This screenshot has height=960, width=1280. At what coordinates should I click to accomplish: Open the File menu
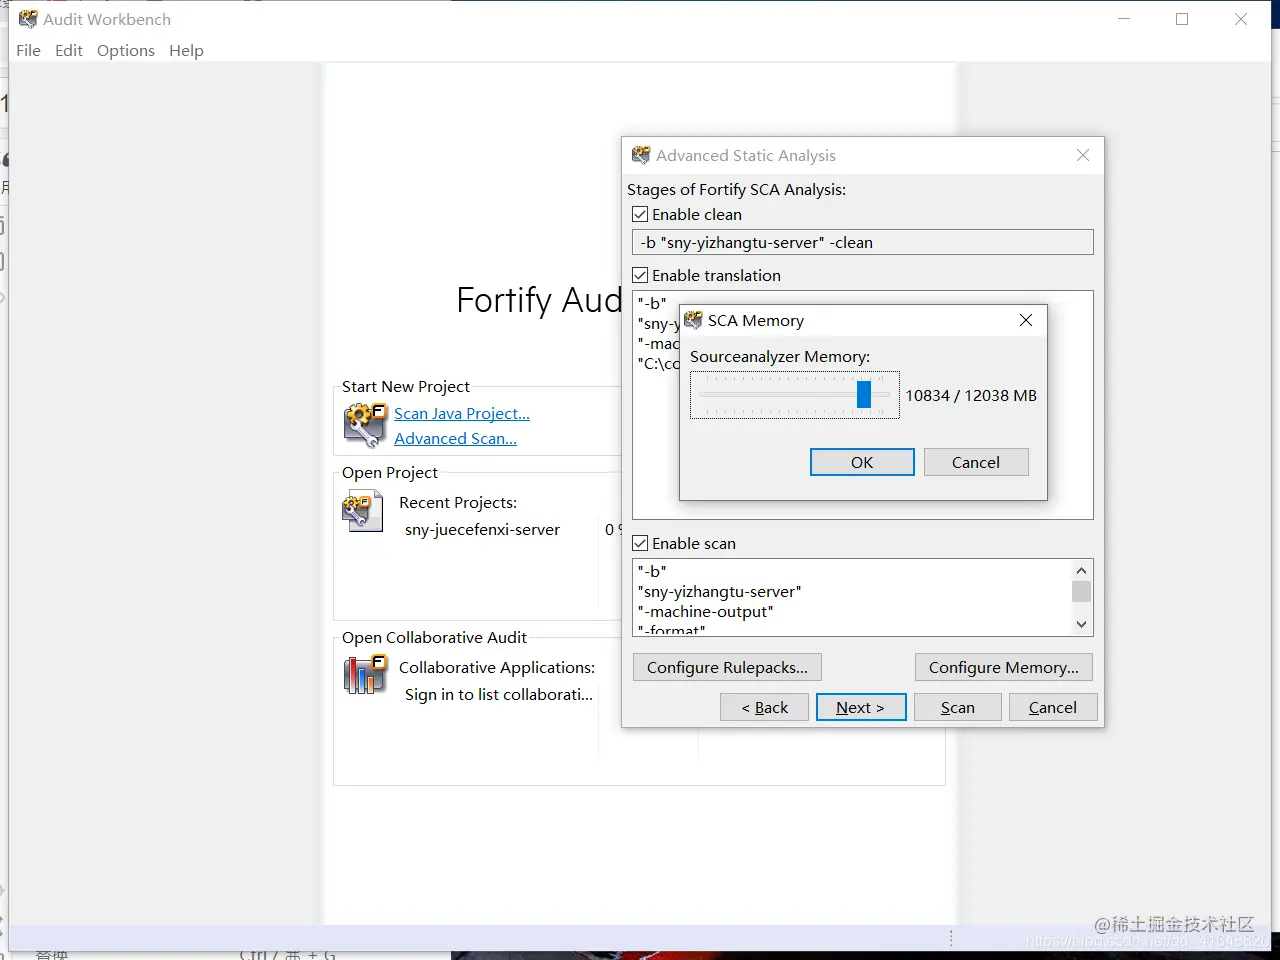pyautogui.click(x=29, y=50)
